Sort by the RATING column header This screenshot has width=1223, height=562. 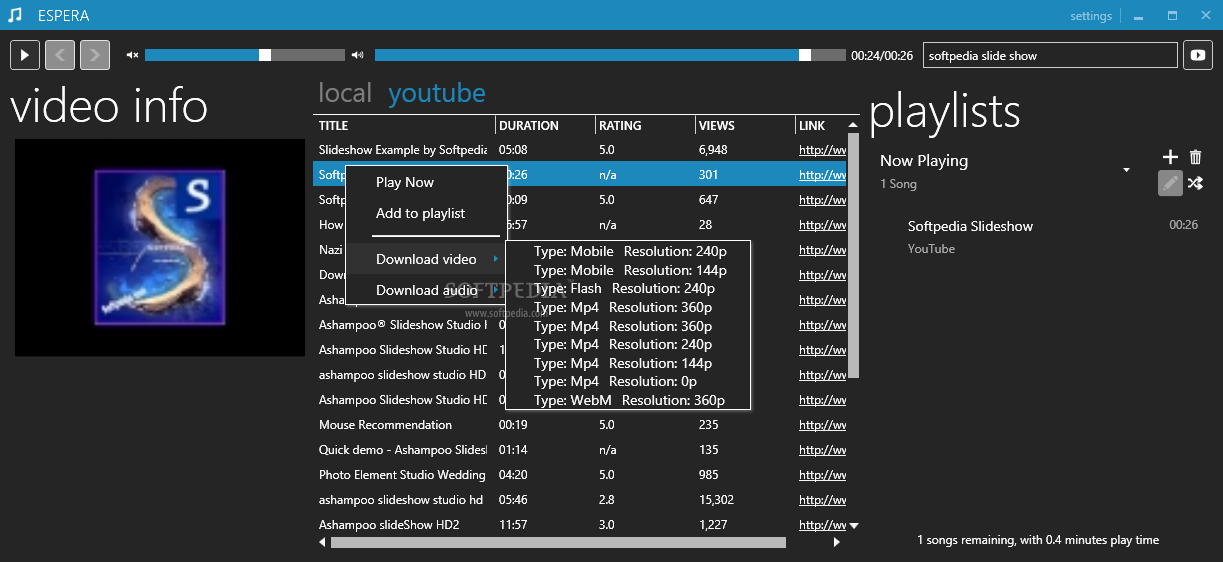645,126
